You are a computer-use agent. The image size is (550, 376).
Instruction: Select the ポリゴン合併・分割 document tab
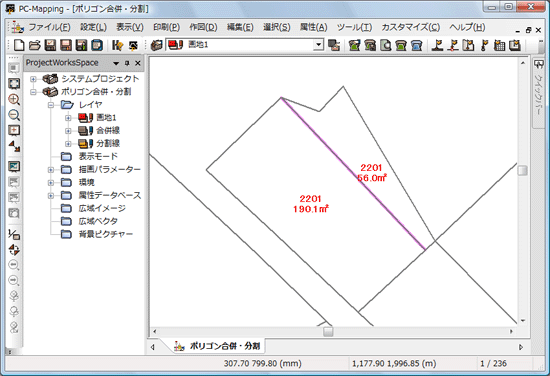pyautogui.click(x=217, y=346)
